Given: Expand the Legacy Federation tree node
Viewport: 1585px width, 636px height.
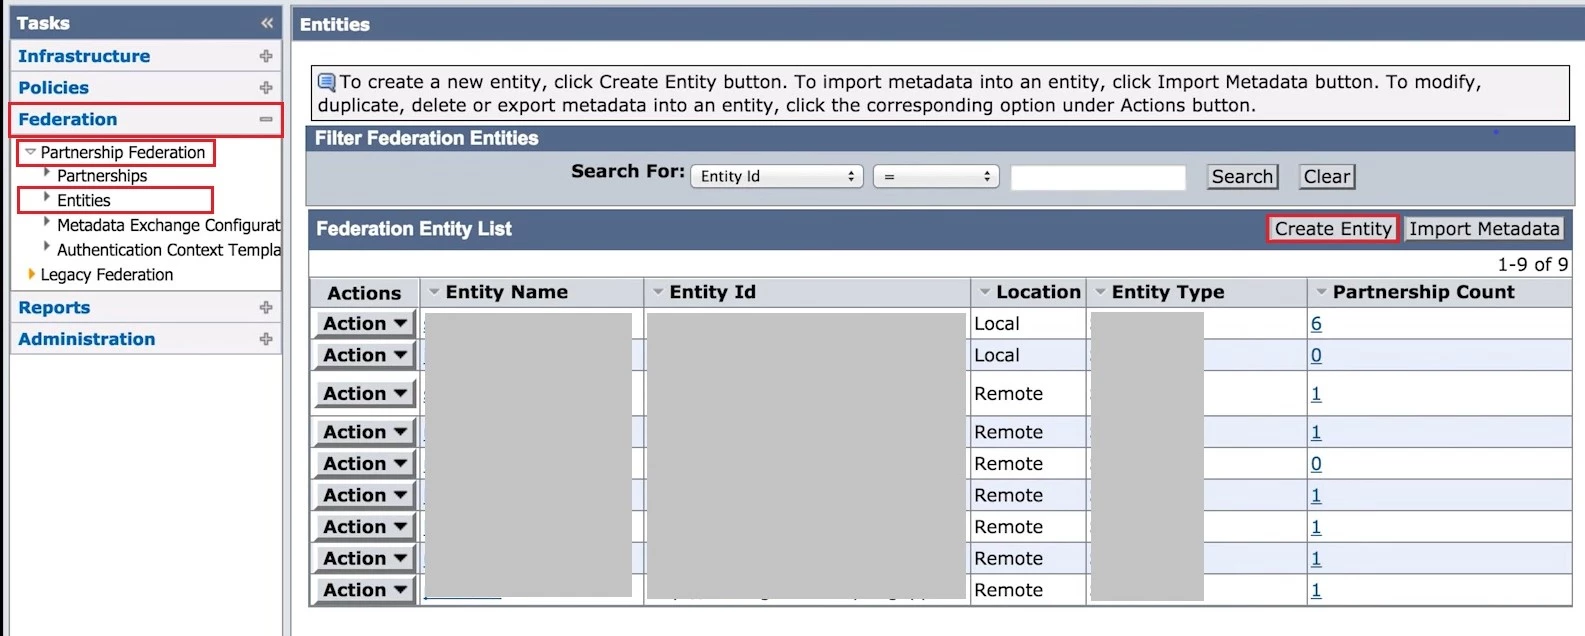Looking at the screenshot, I should [x=32, y=274].
